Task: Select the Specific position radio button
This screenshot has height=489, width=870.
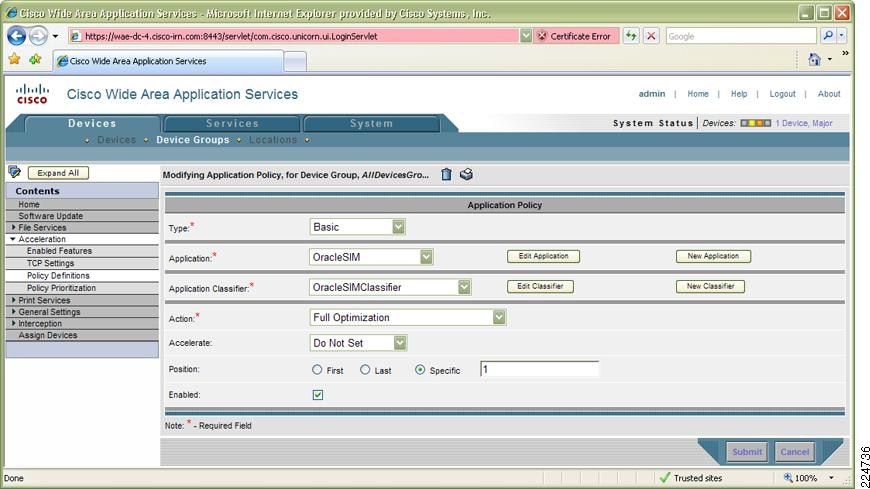Action: tap(420, 369)
